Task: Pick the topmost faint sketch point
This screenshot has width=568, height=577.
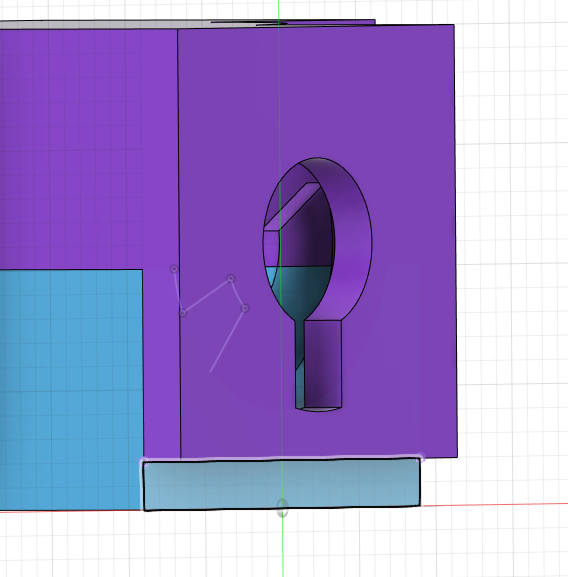Action: click(x=174, y=269)
